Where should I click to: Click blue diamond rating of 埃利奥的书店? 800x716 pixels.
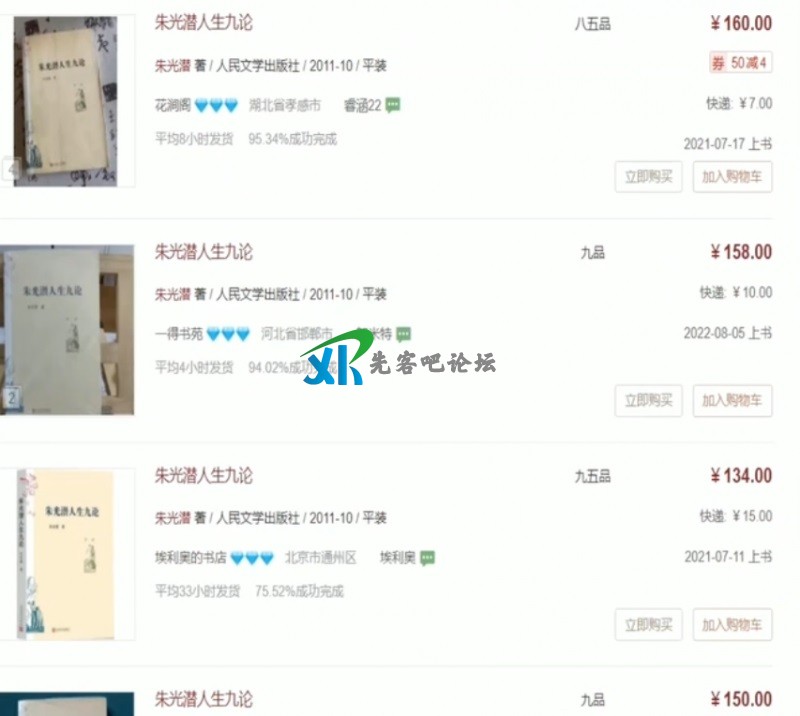pos(252,558)
